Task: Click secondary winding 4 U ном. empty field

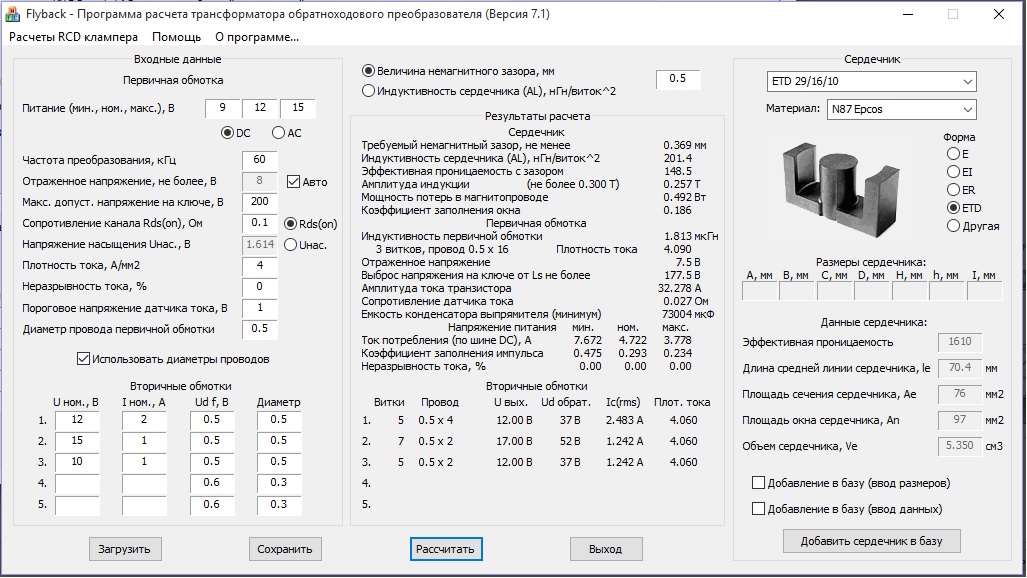Action: point(77,484)
